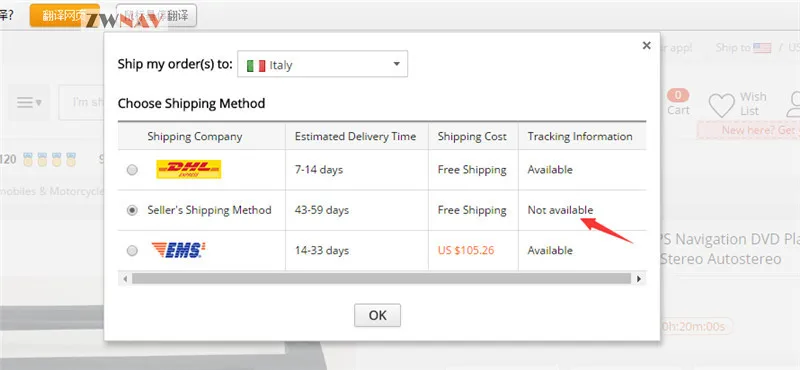
Task: Click the Tracking Information column header
Action: [580, 137]
